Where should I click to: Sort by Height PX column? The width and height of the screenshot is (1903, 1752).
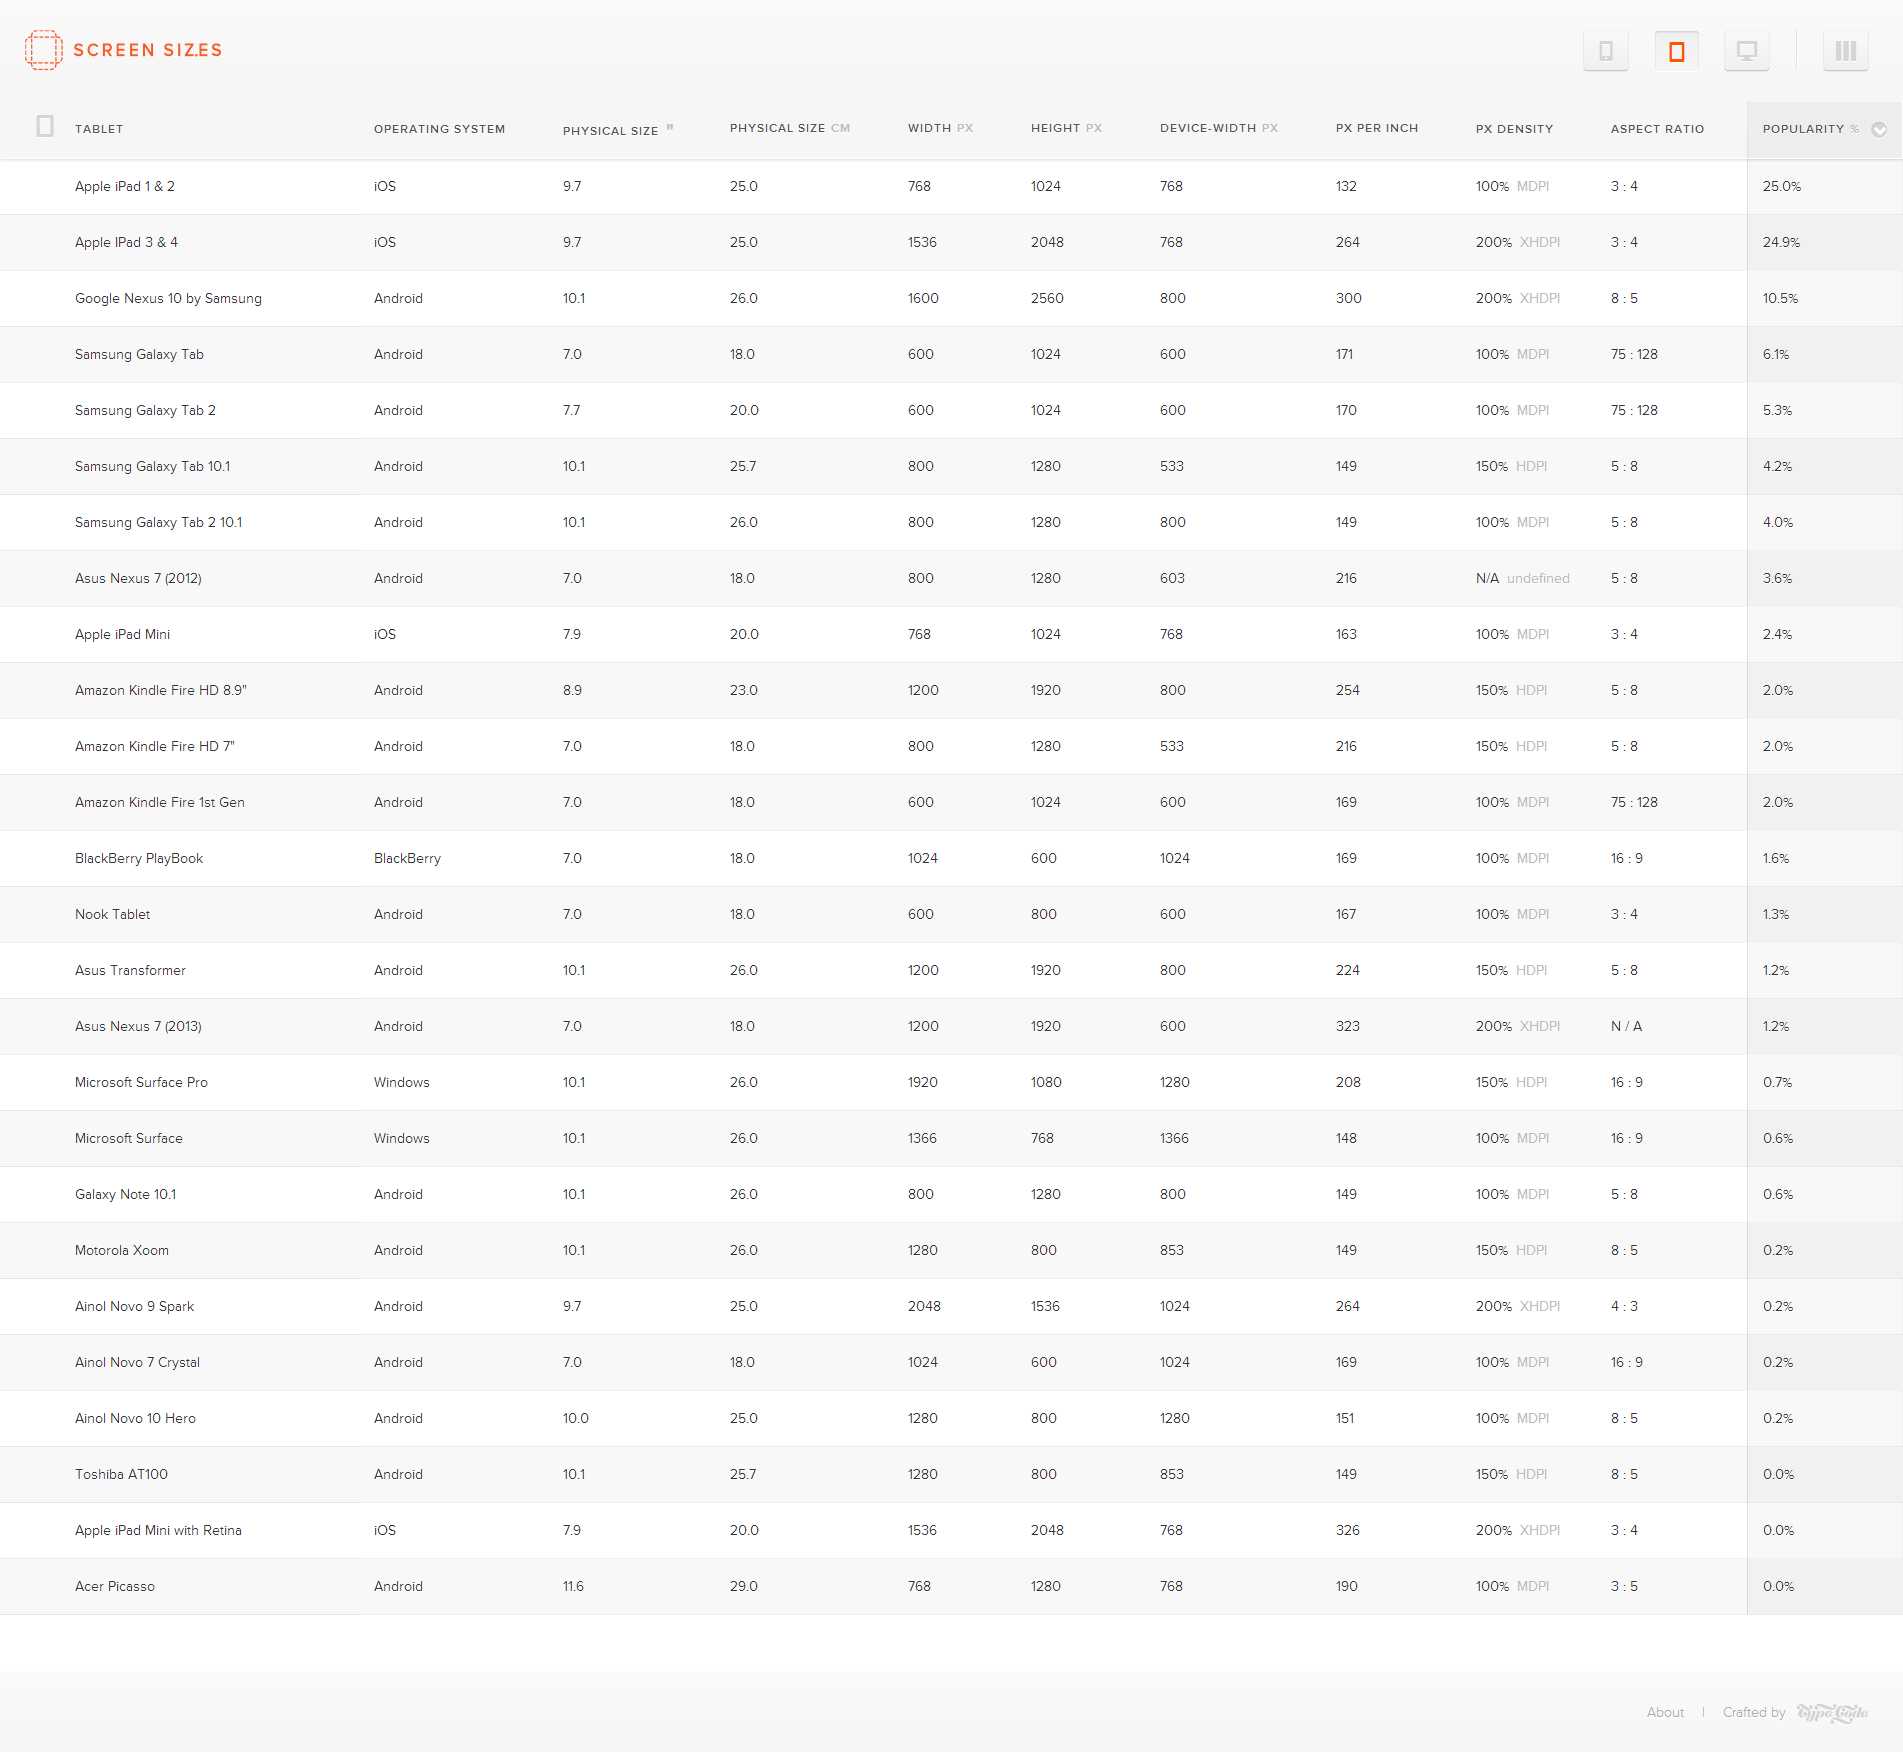(x=1066, y=128)
